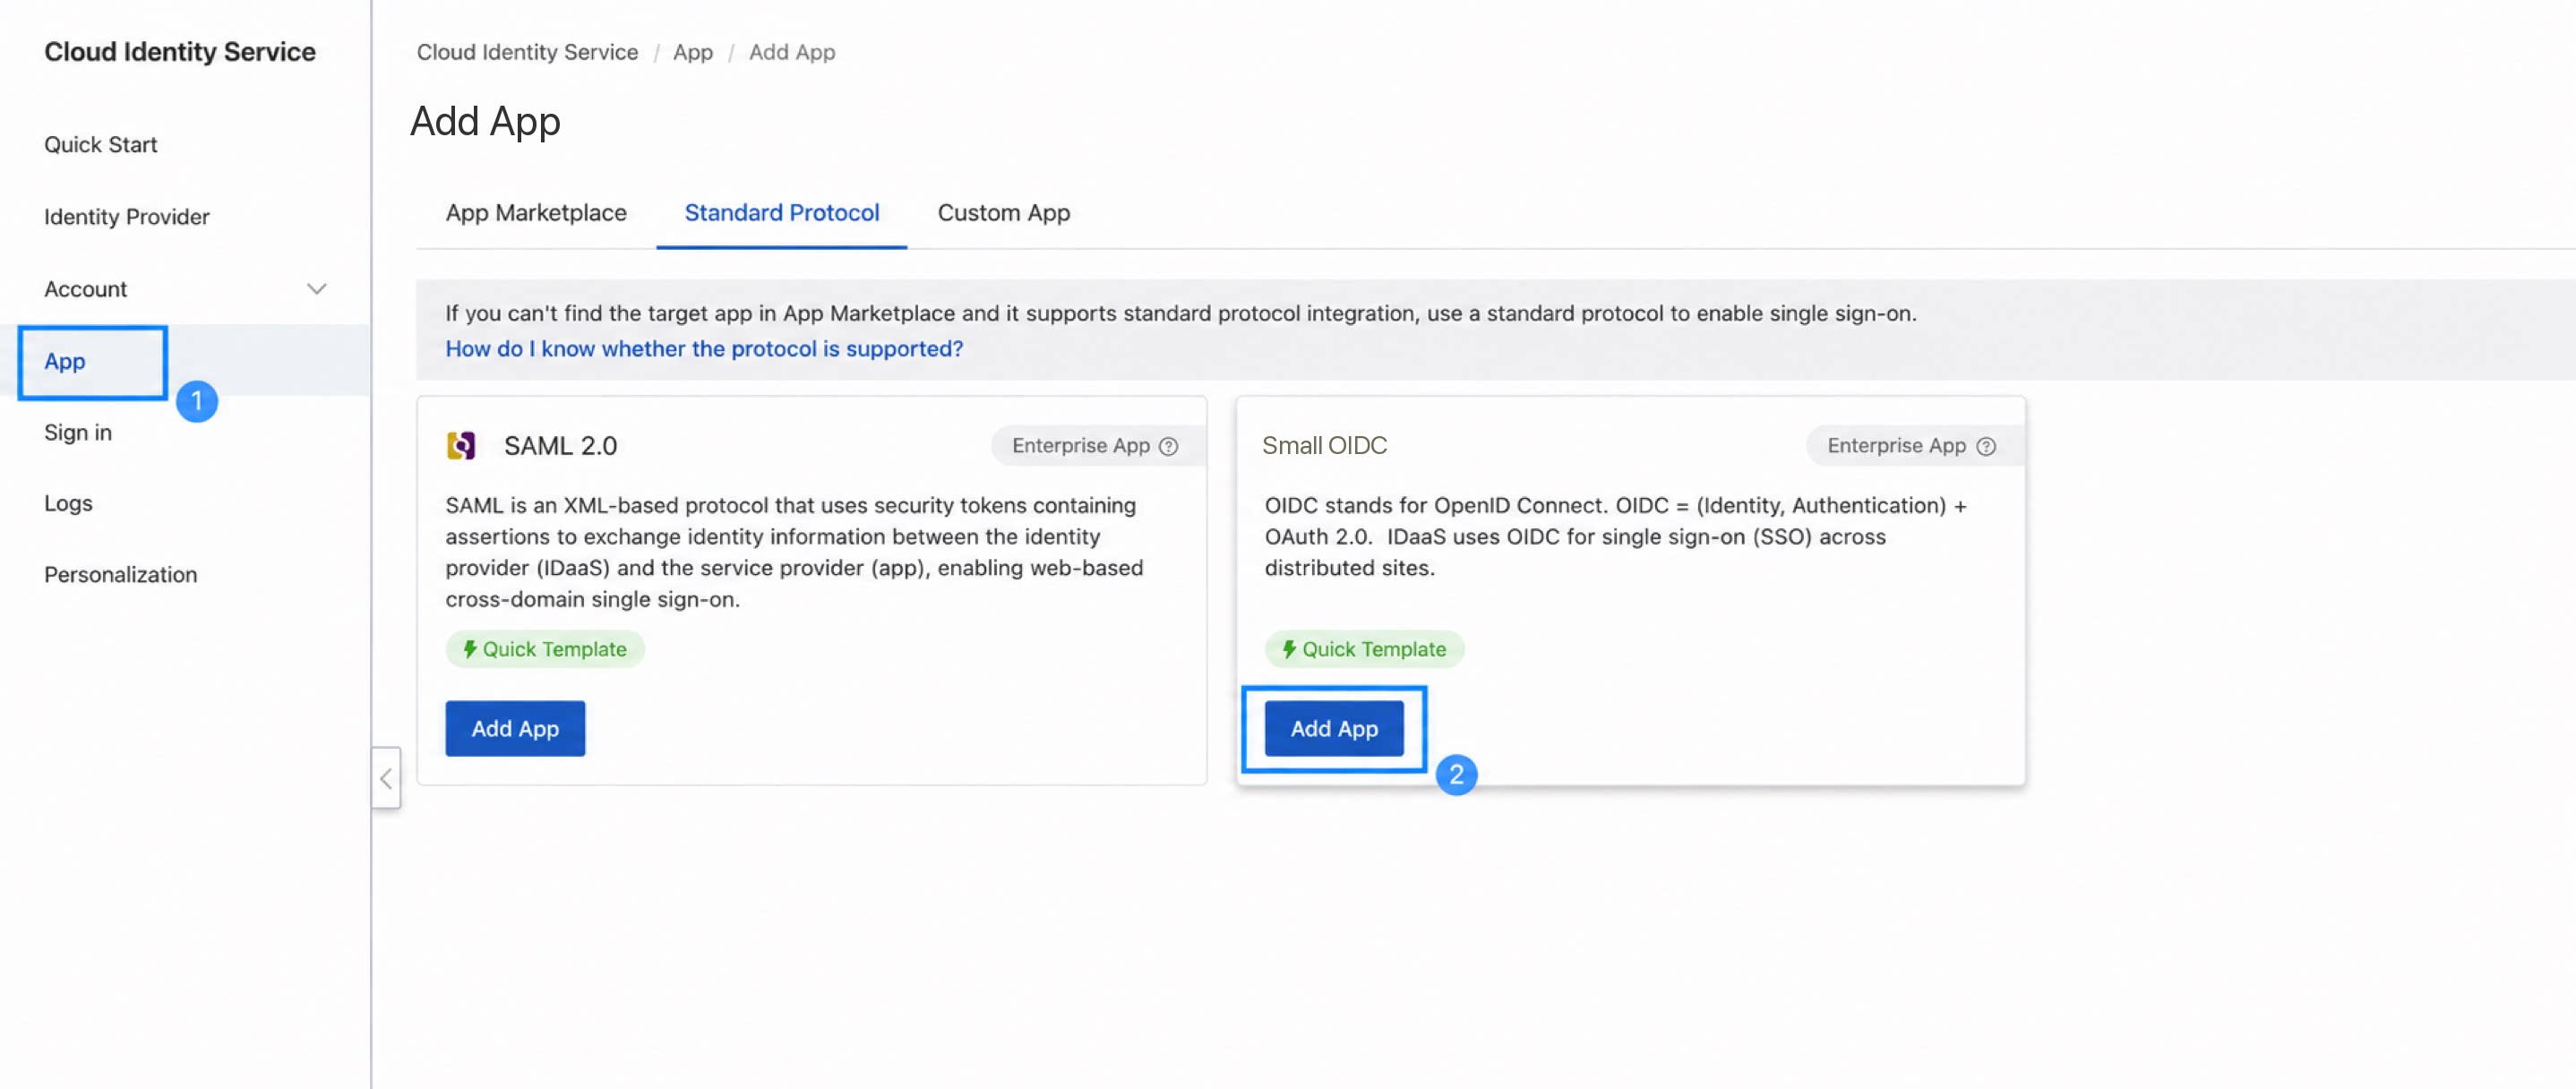Open 'How do I know whether the protocol is supported?' link
Image resolution: width=2576 pixels, height=1089 pixels.
coord(704,349)
